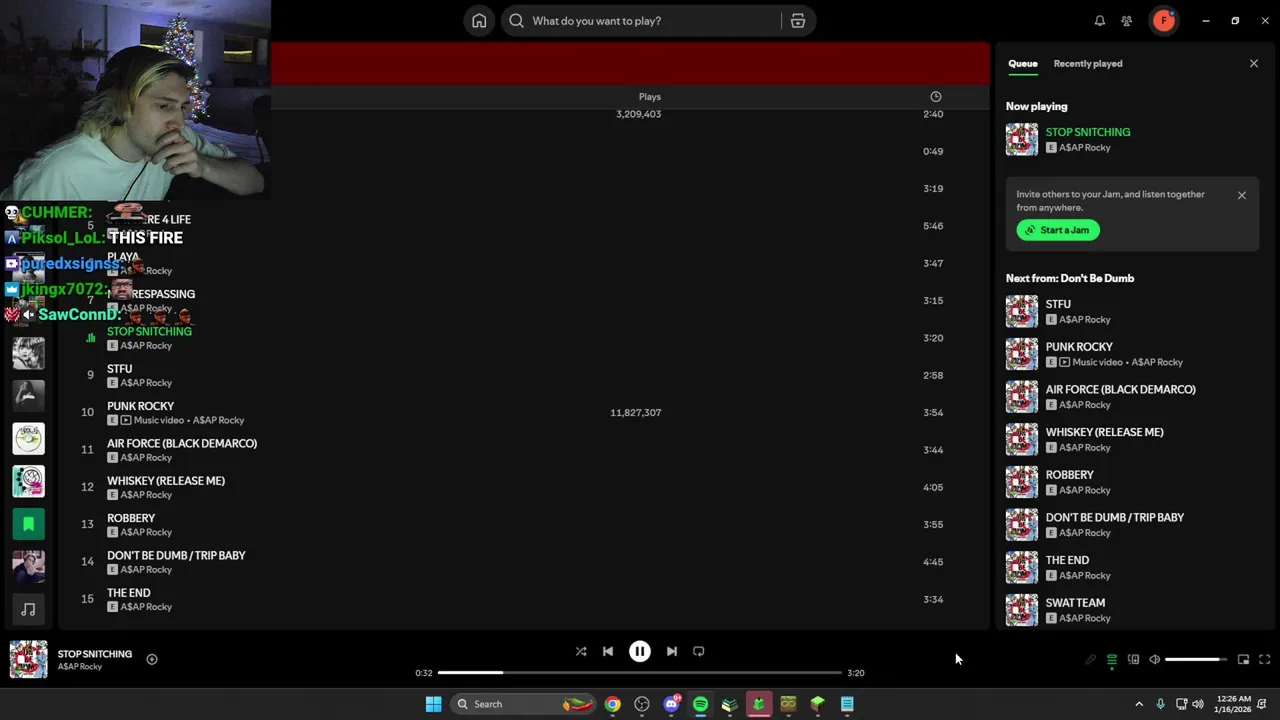This screenshot has height=720, width=1280.
Task: Open the system tray volume icon
Action: click(x=1198, y=704)
